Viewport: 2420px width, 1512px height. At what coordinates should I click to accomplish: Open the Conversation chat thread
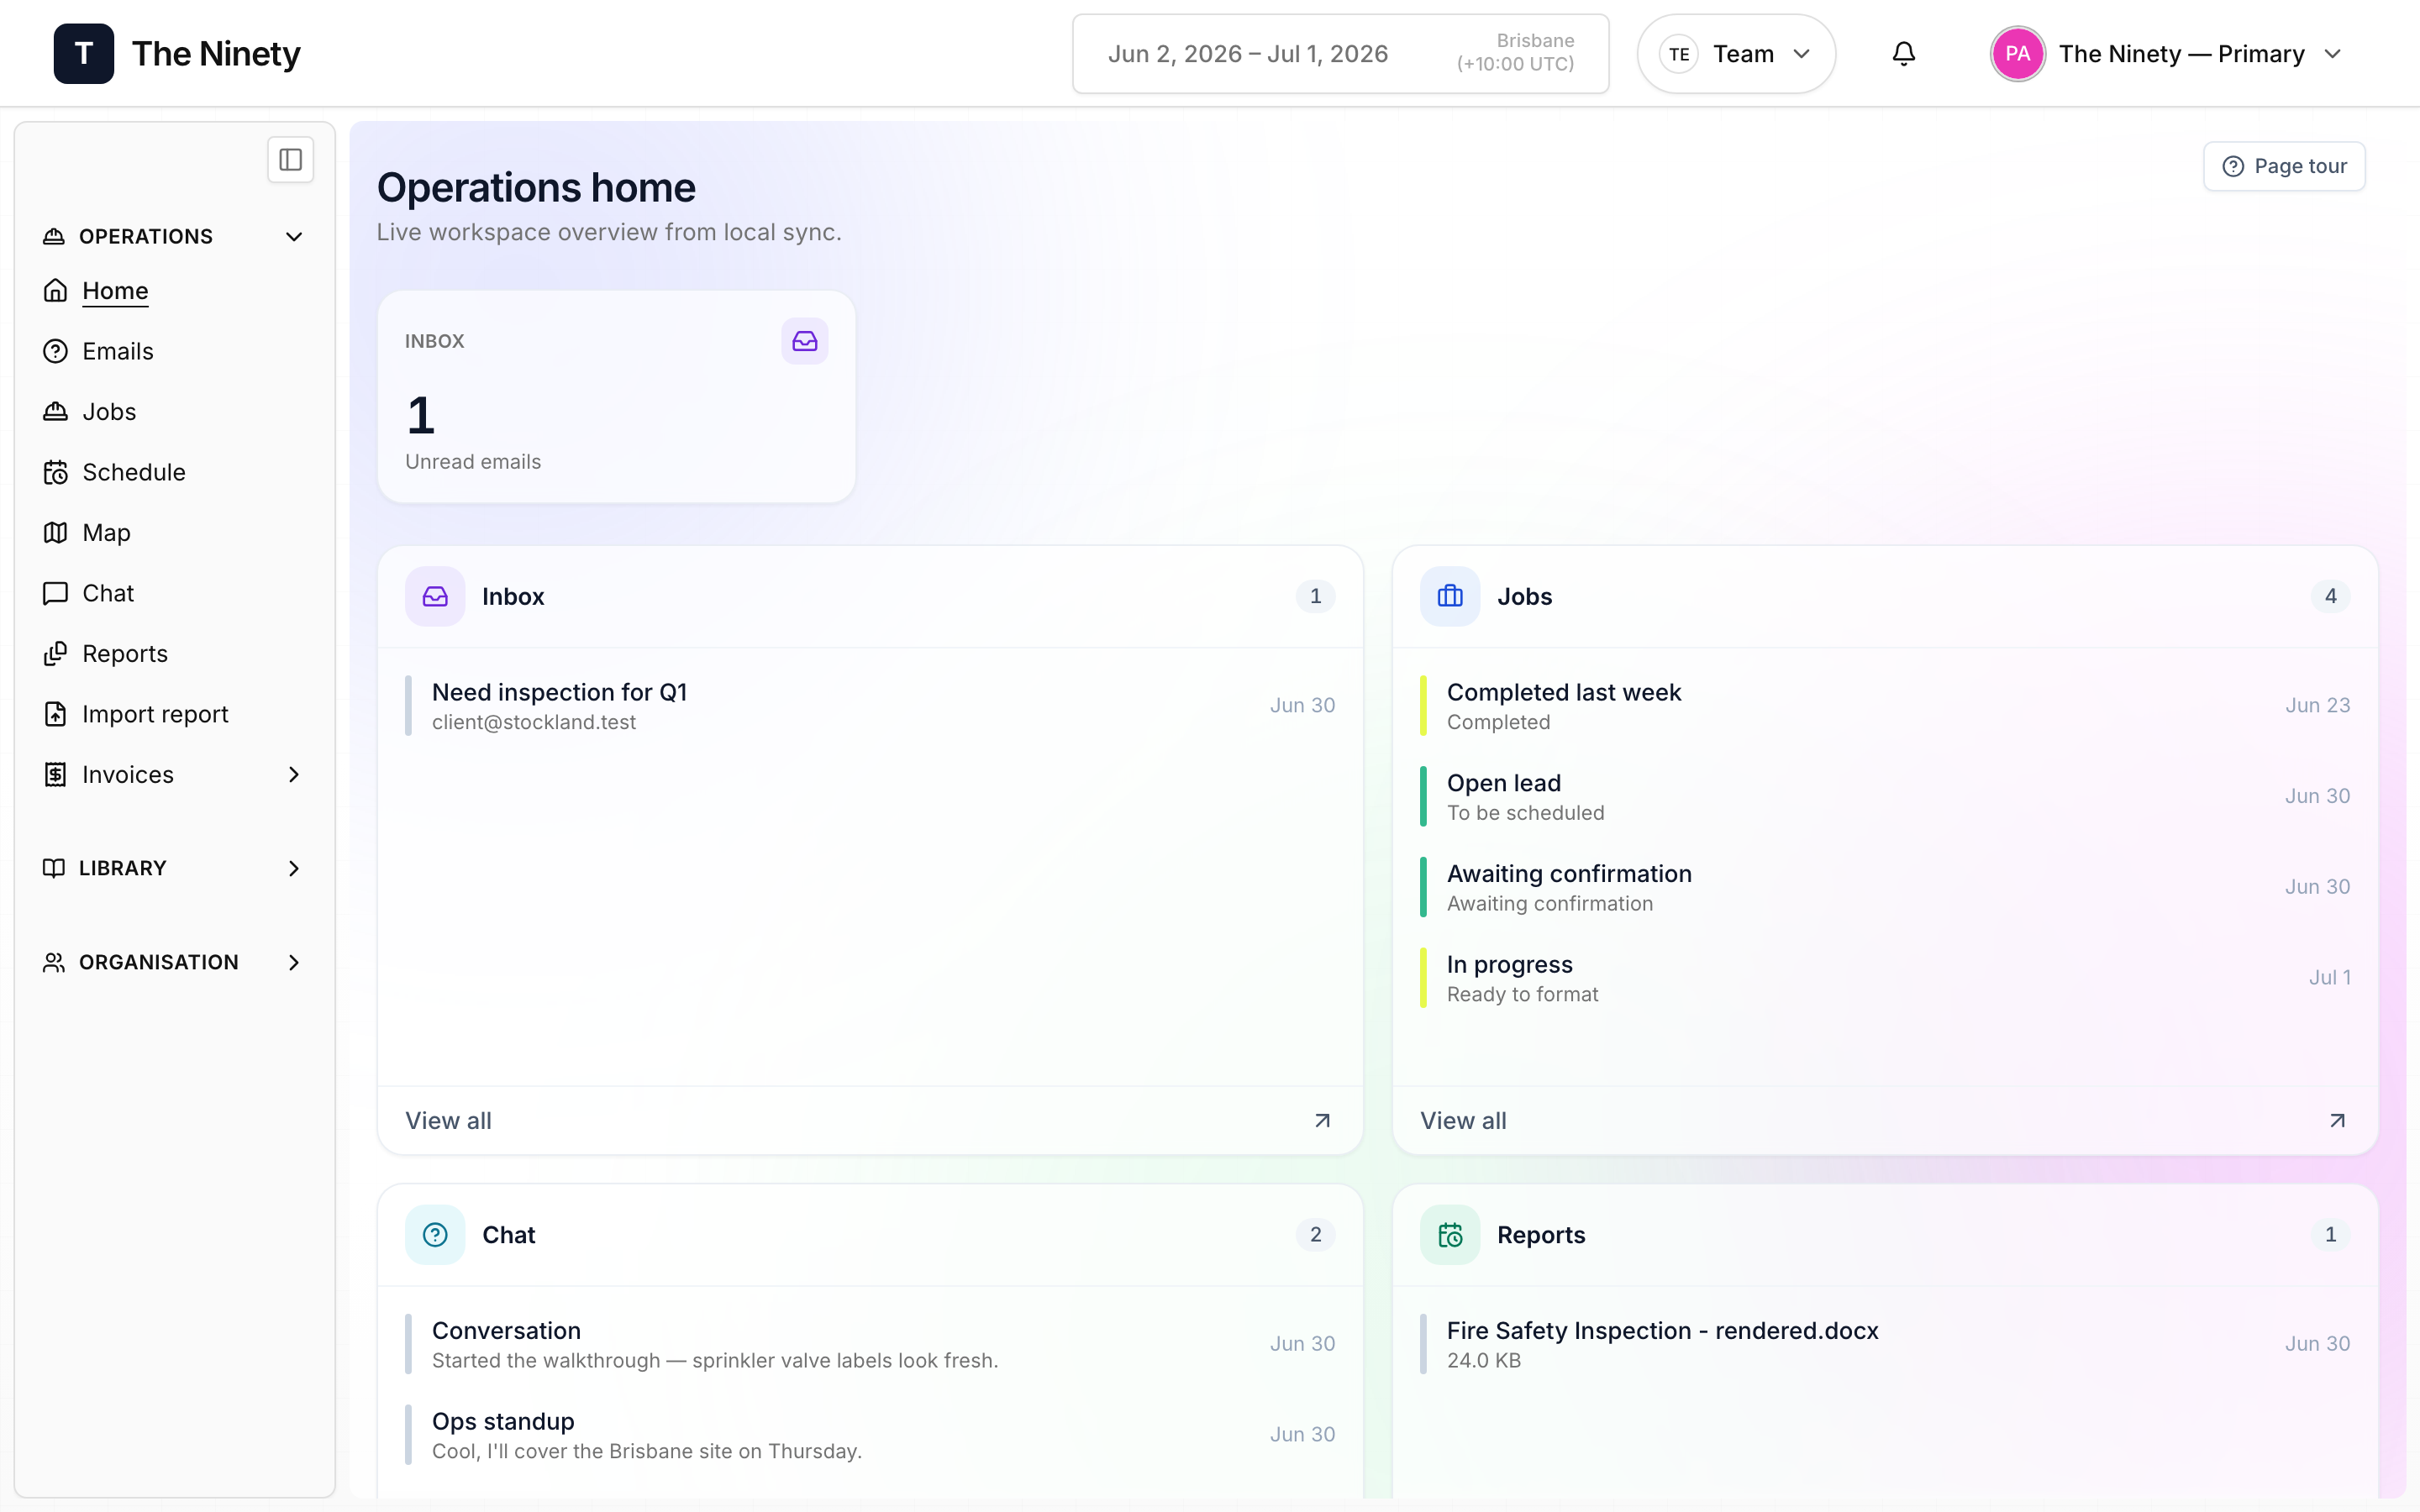point(870,1344)
